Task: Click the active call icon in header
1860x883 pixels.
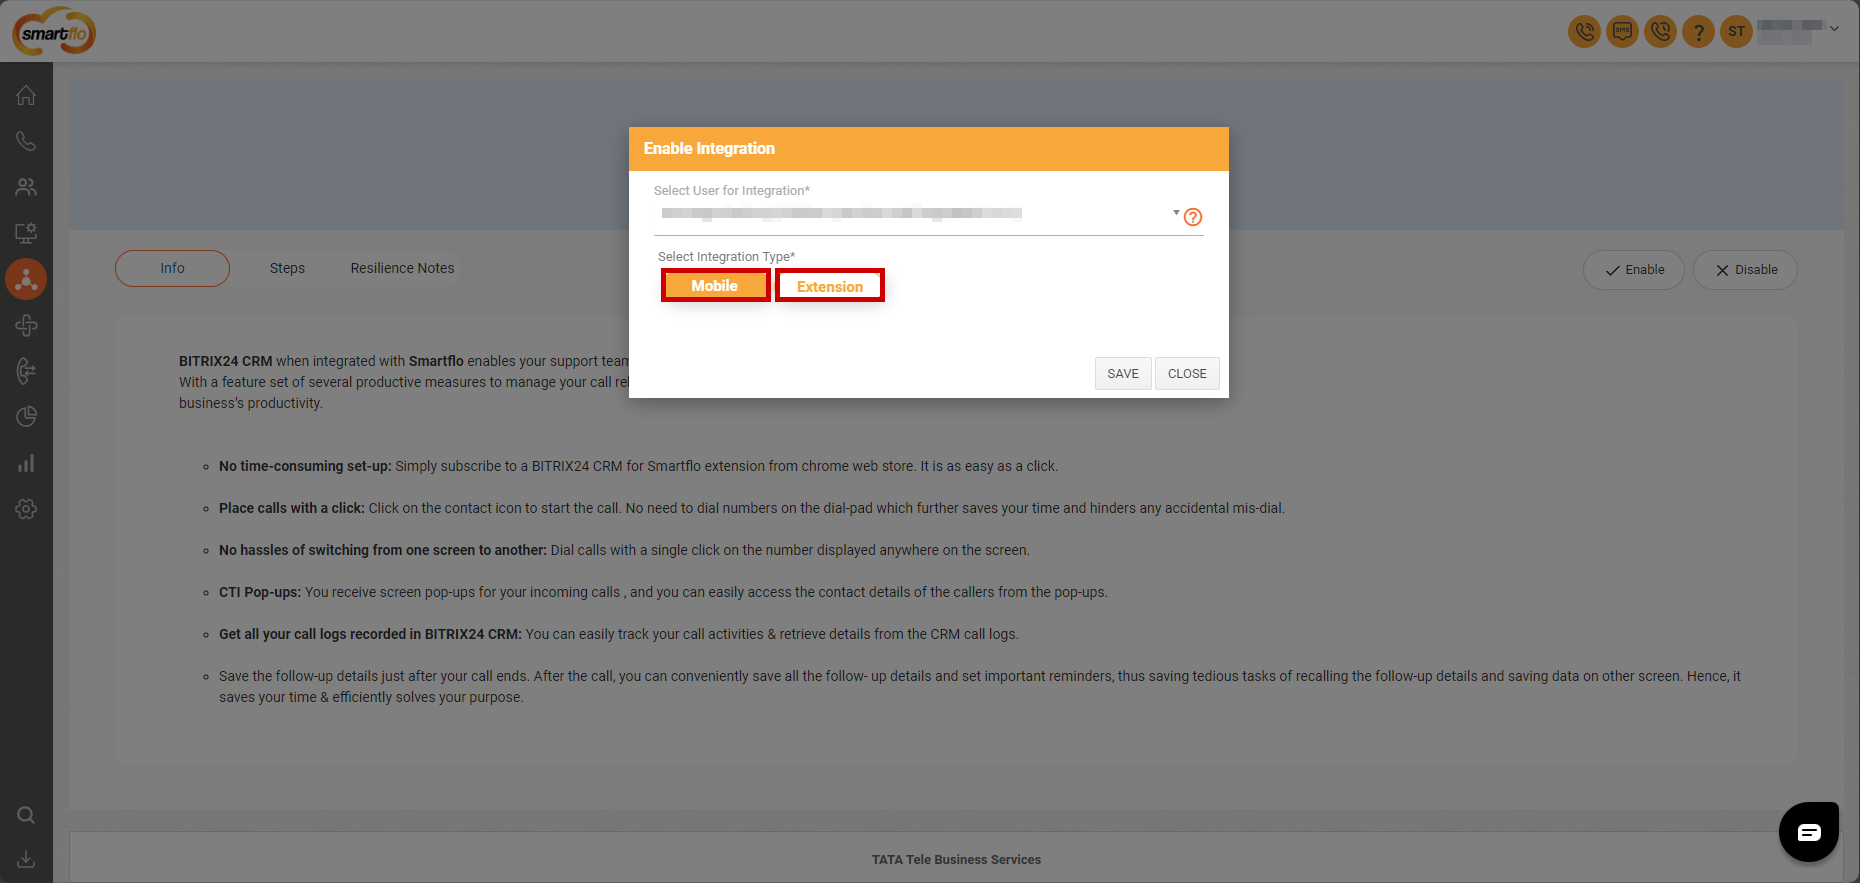Action: 1584,32
